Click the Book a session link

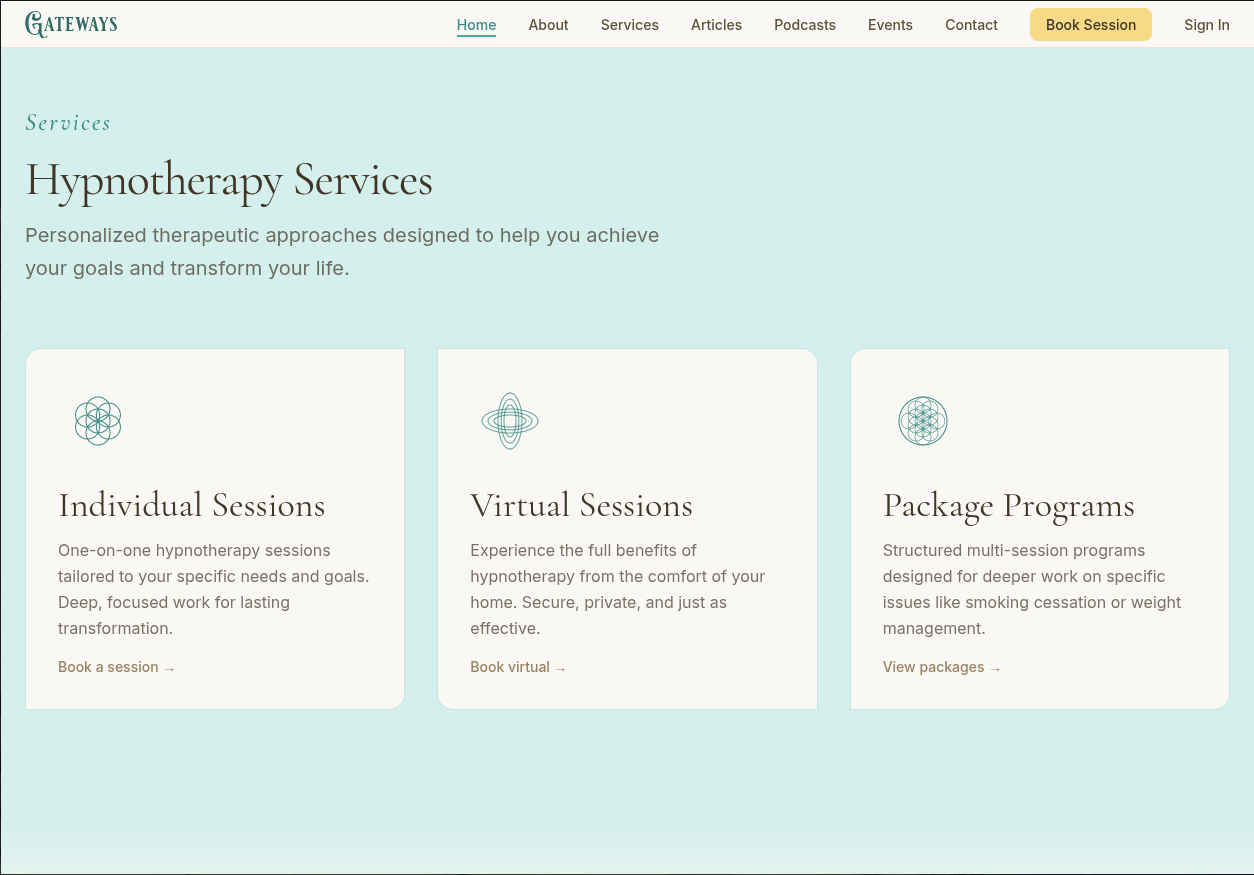click(117, 667)
